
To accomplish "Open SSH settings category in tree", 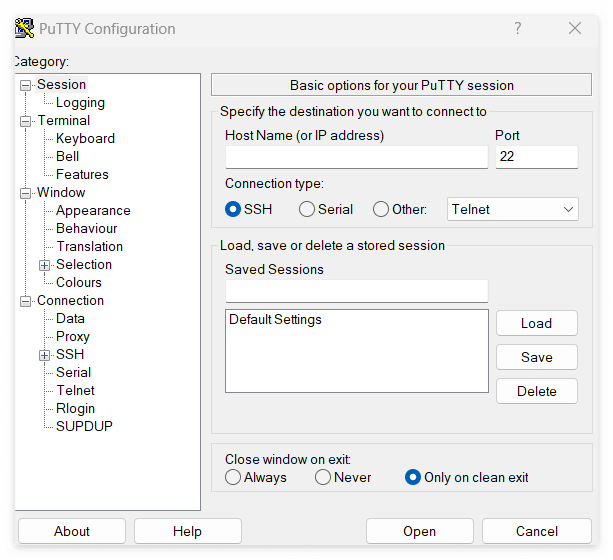I will (x=70, y=354).
